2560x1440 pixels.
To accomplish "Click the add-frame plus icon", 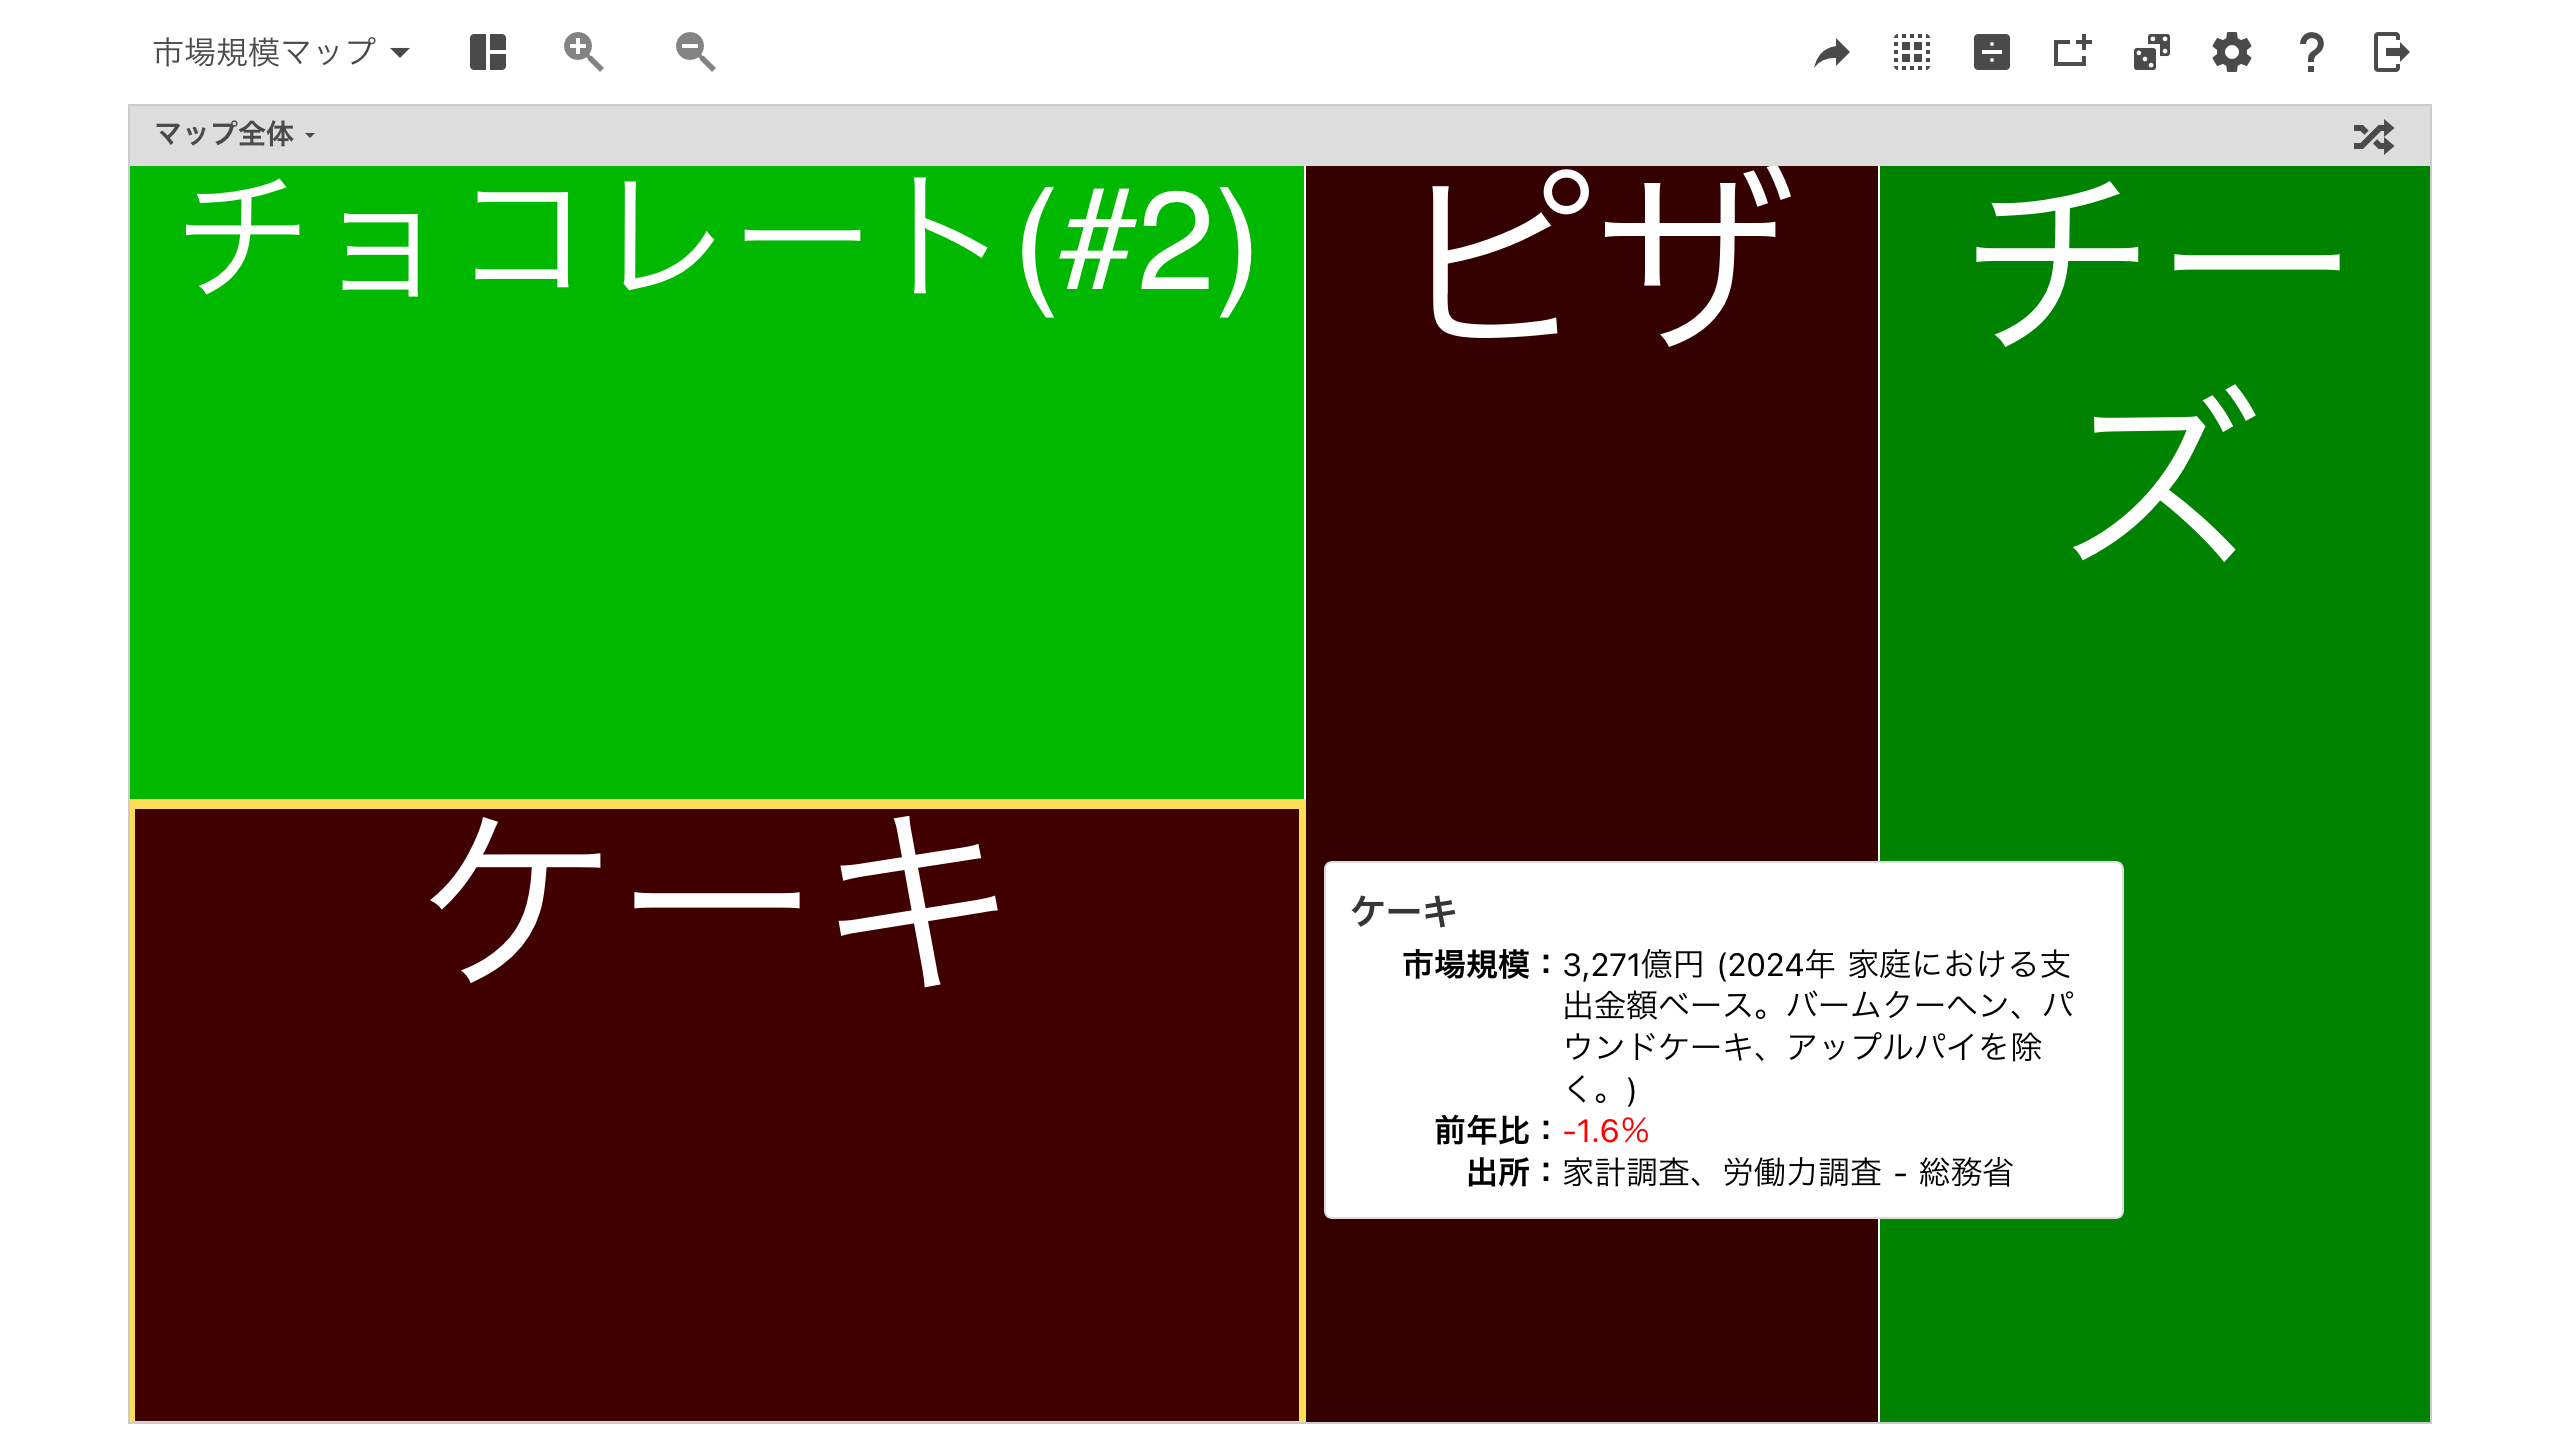I will [x=2072, y=52].
